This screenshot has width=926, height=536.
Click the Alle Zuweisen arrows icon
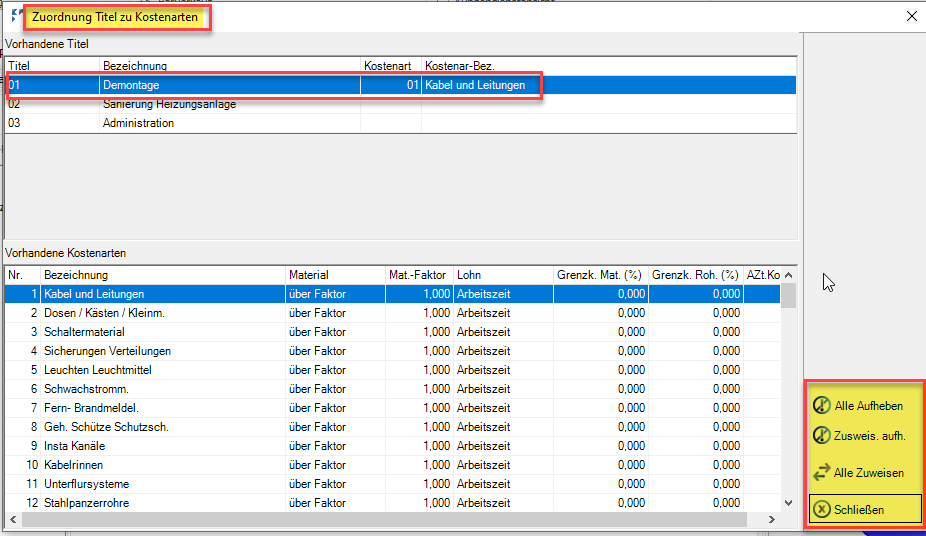[x=822, y=473]
